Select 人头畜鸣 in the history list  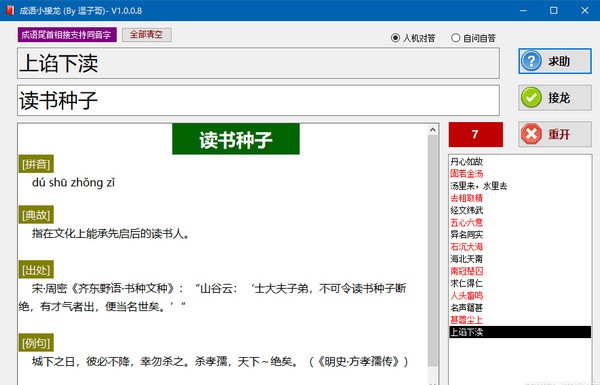pos(466,295)
